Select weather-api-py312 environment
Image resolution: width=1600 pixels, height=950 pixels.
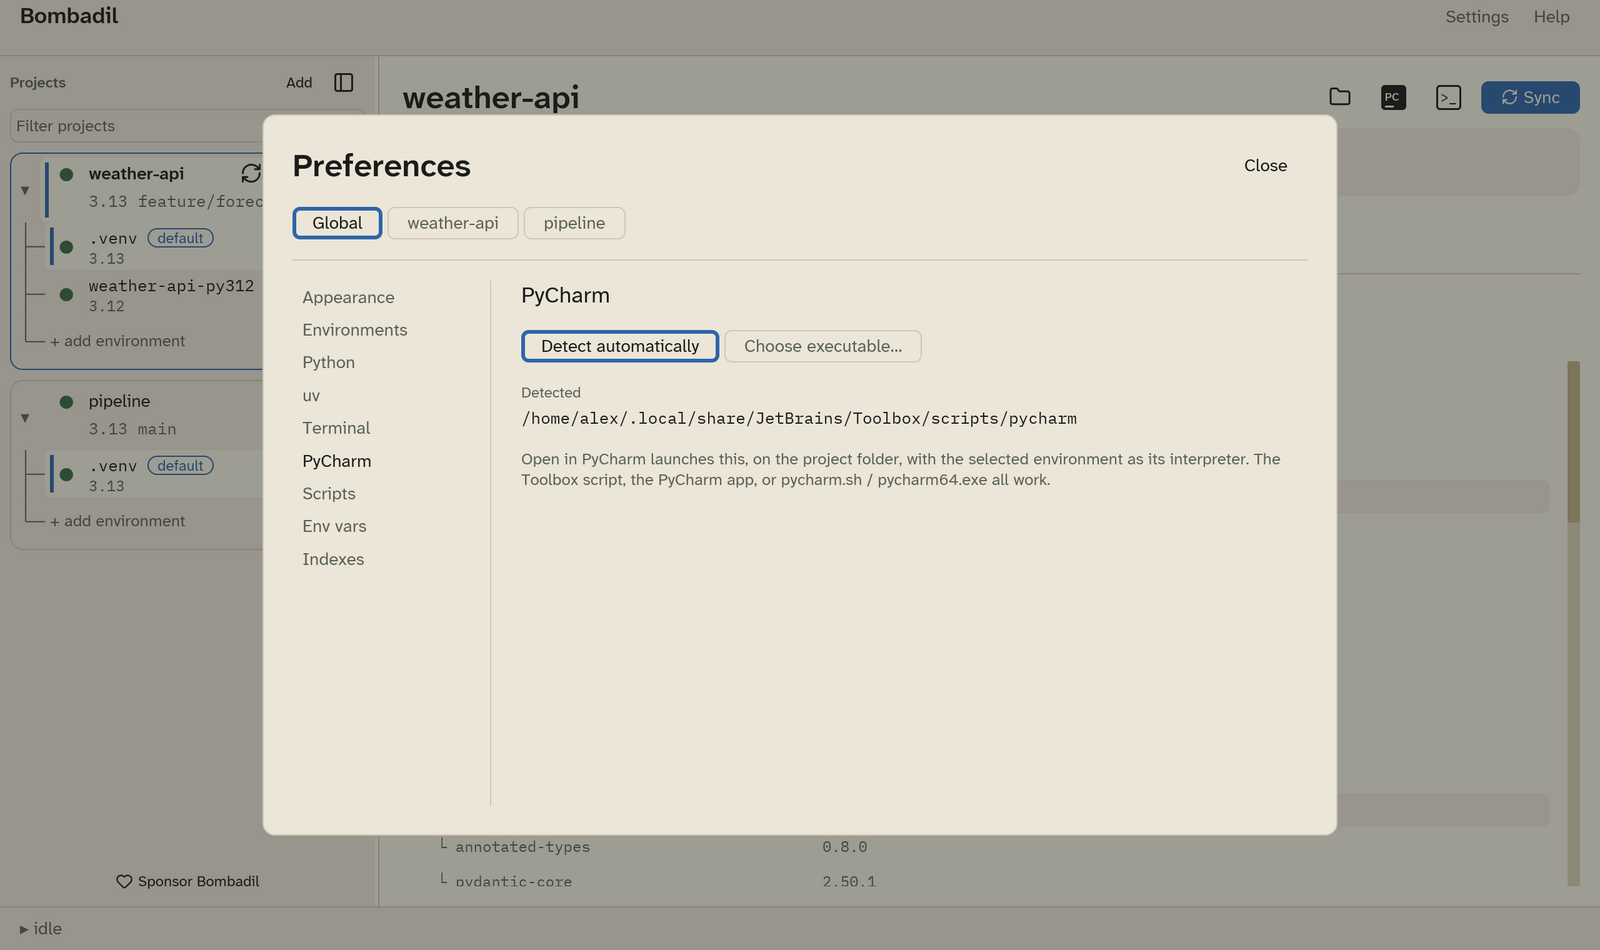pos(171,286)
